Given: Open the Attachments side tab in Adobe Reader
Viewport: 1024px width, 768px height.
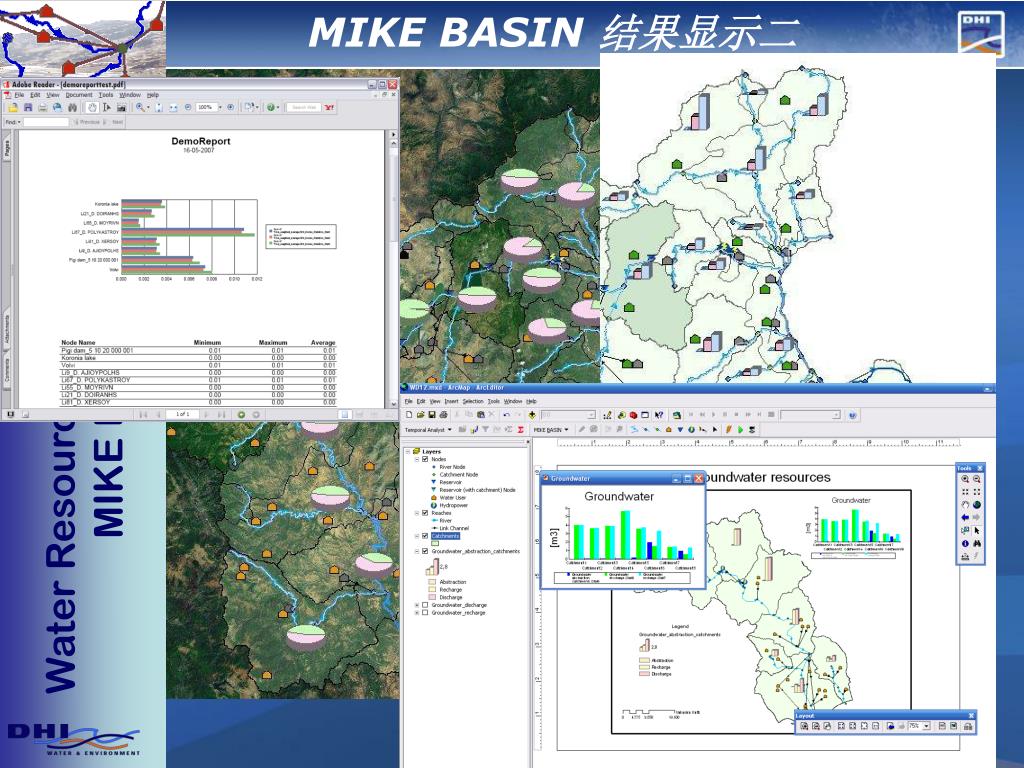Looking at the screenshot, I should [x=7, y=328].
